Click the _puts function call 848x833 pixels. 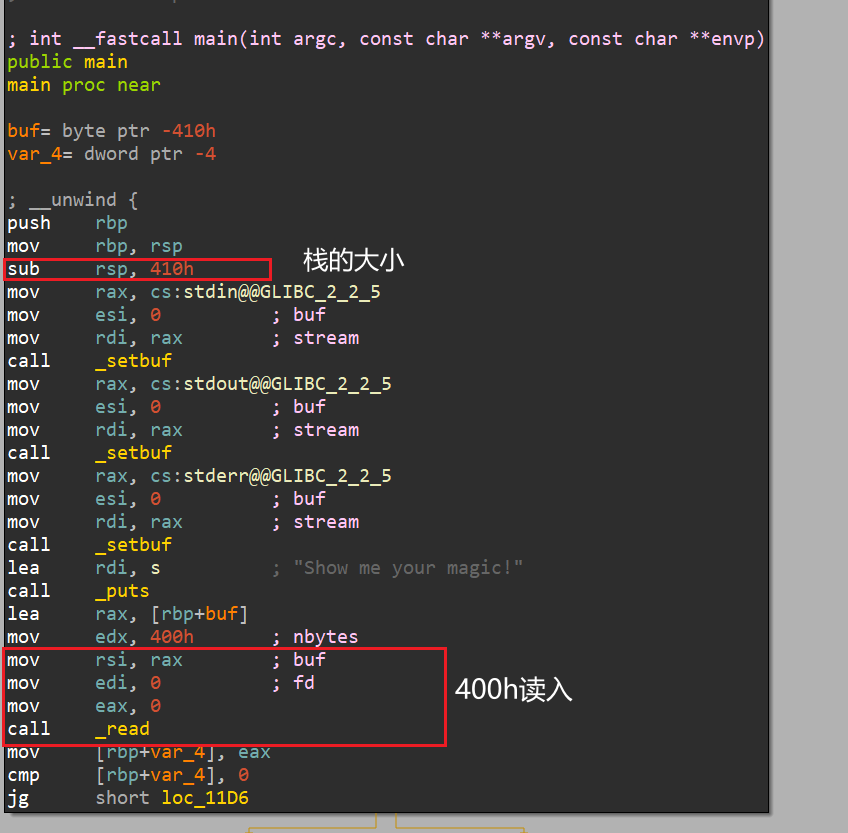(x=122, y=591)
